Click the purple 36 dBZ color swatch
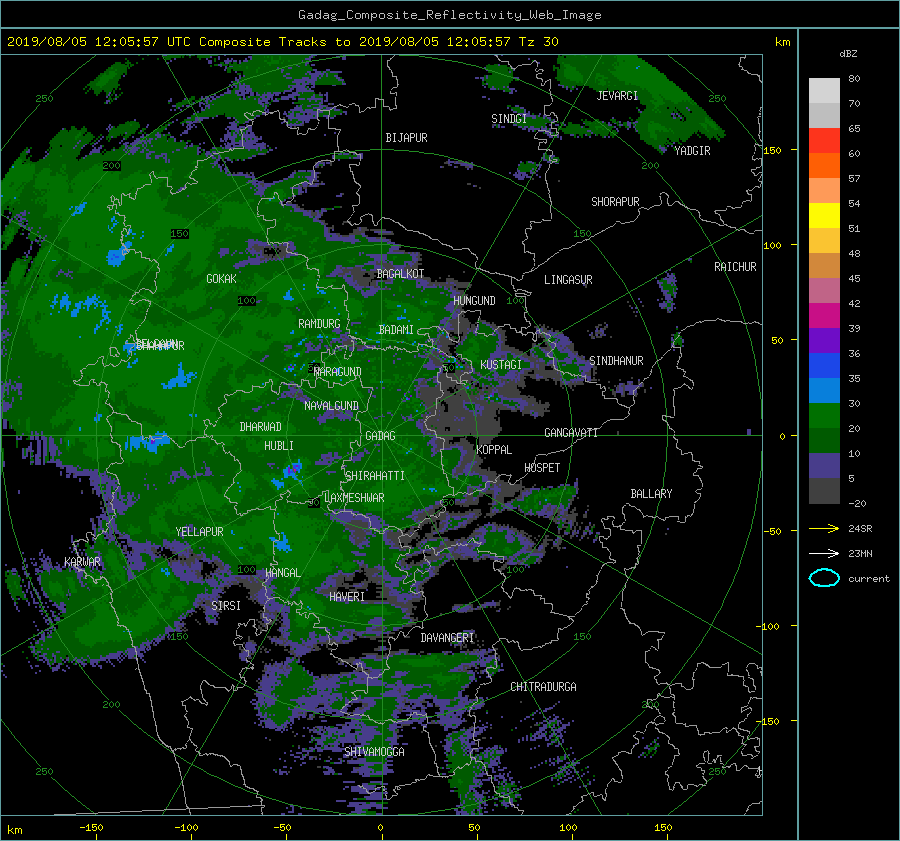The image size is (900, 841). [824, 341]
